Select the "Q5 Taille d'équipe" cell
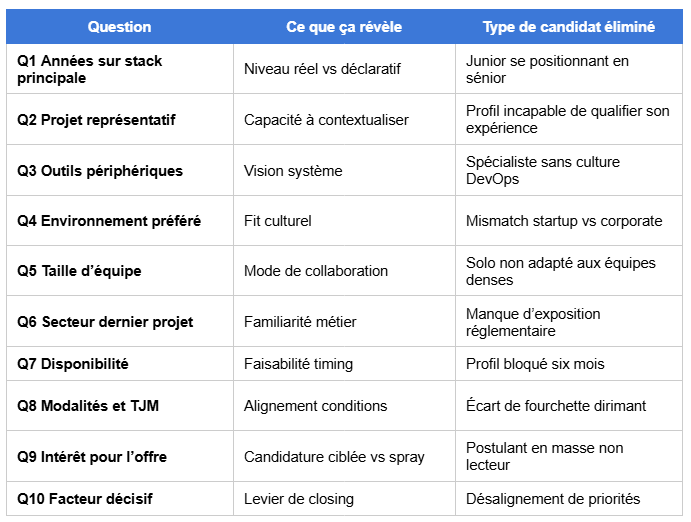The image size is (691, 522). (x=119, y=271)
